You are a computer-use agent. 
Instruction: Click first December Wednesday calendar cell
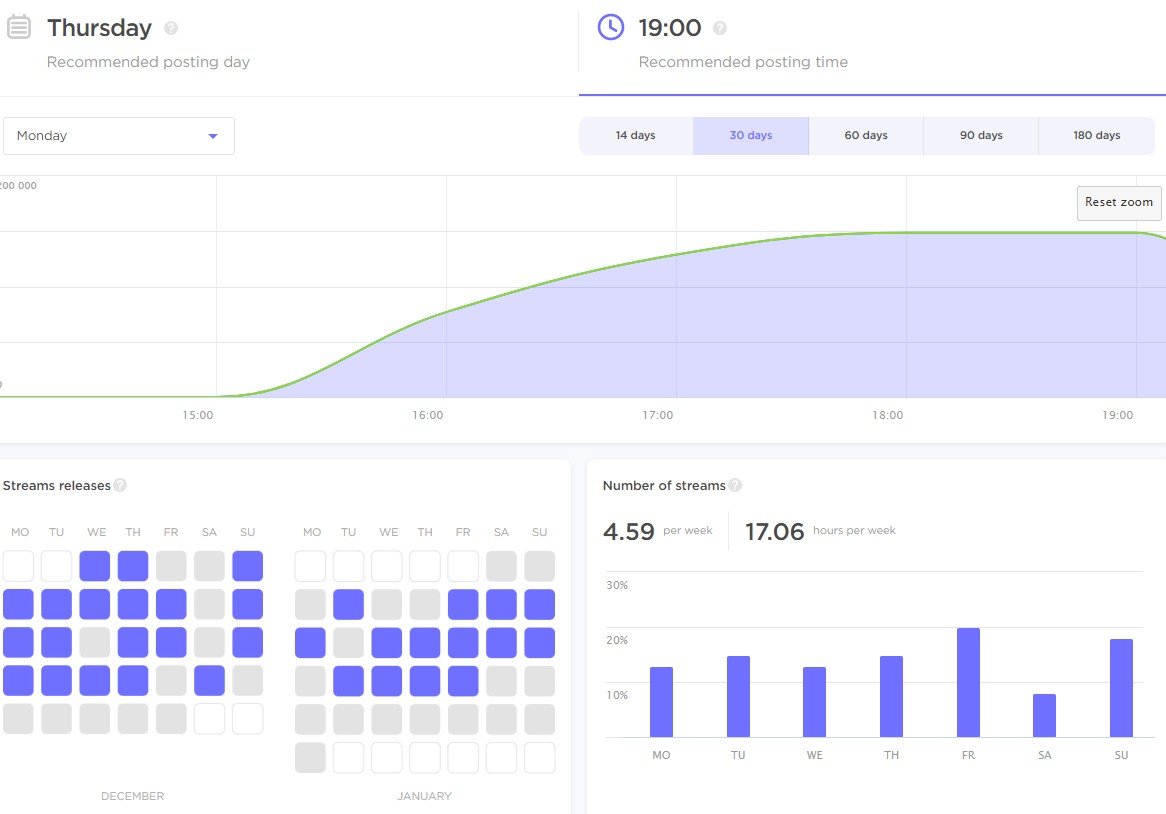pyautogui.click(x=95, y=566)
